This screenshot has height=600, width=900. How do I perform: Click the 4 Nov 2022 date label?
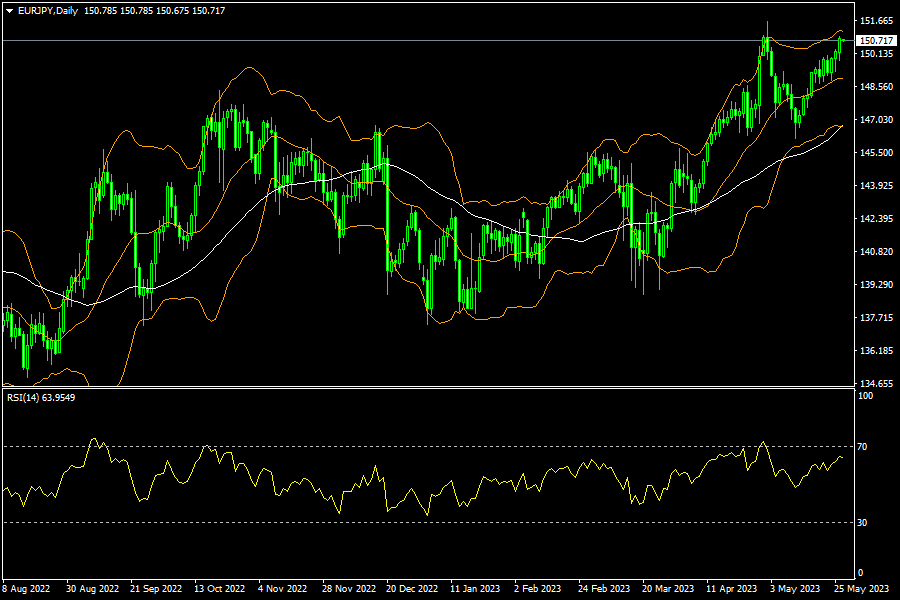coord(282,589)
